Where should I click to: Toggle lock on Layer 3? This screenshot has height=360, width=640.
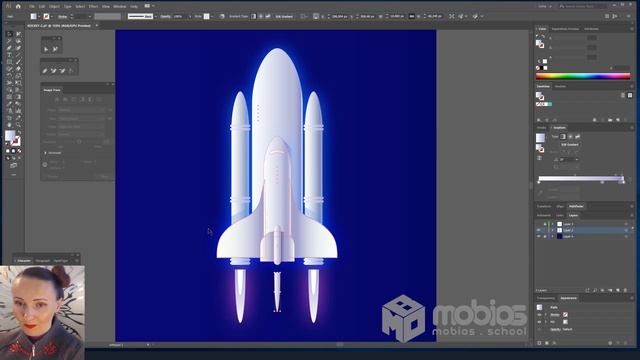coord(544,224)
